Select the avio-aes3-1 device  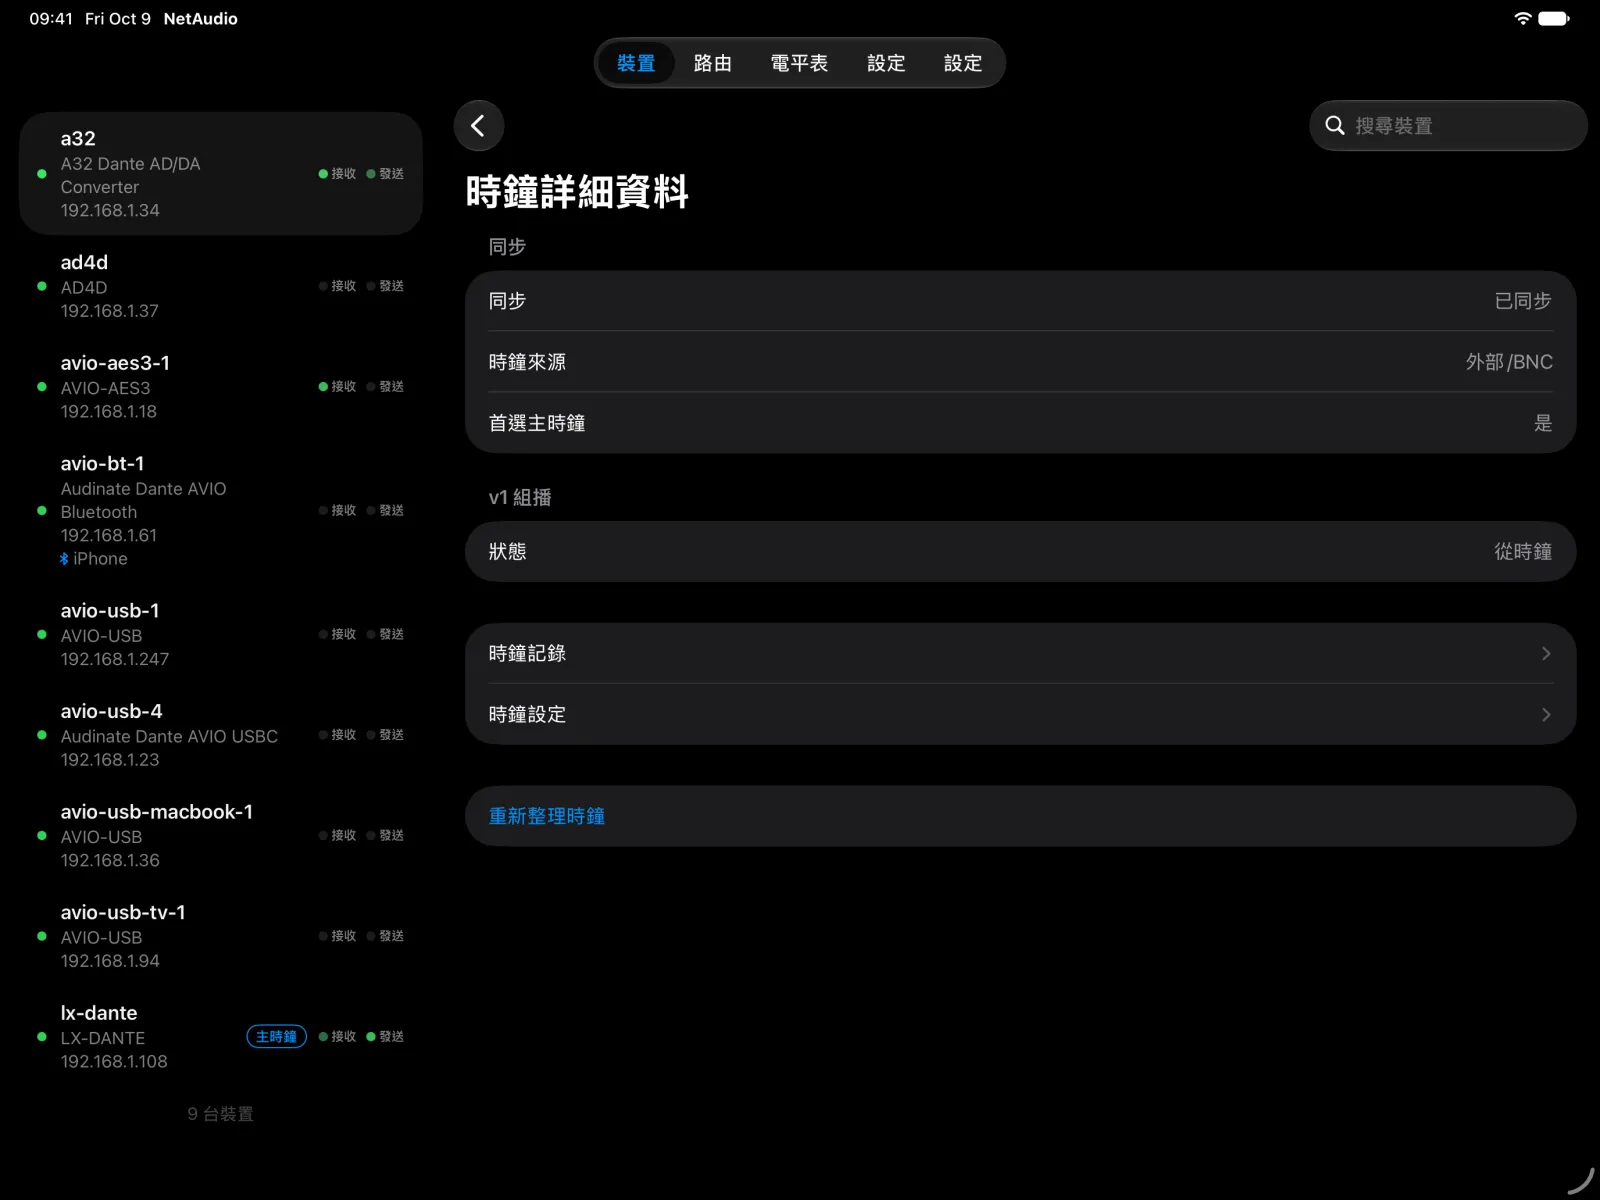pos(221,387)
